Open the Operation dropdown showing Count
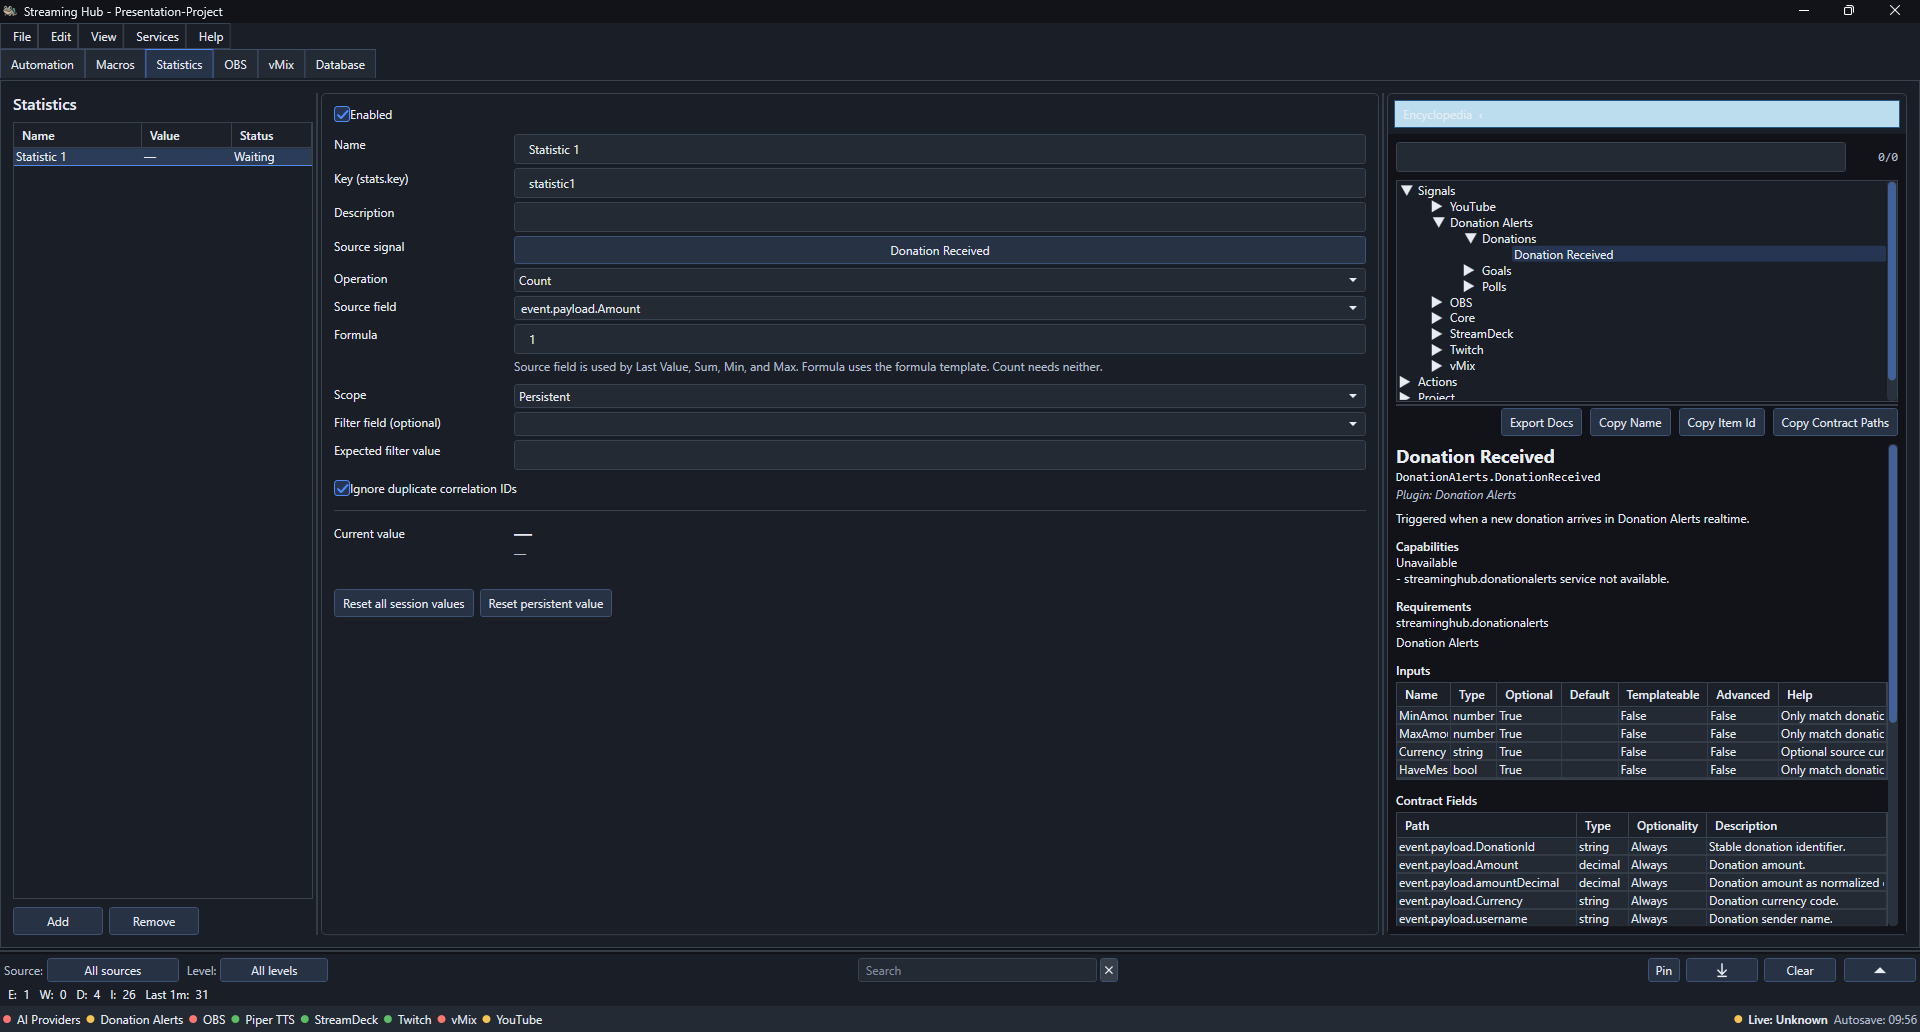This screenshot has height=1032, width=1920. coord(939,280)
